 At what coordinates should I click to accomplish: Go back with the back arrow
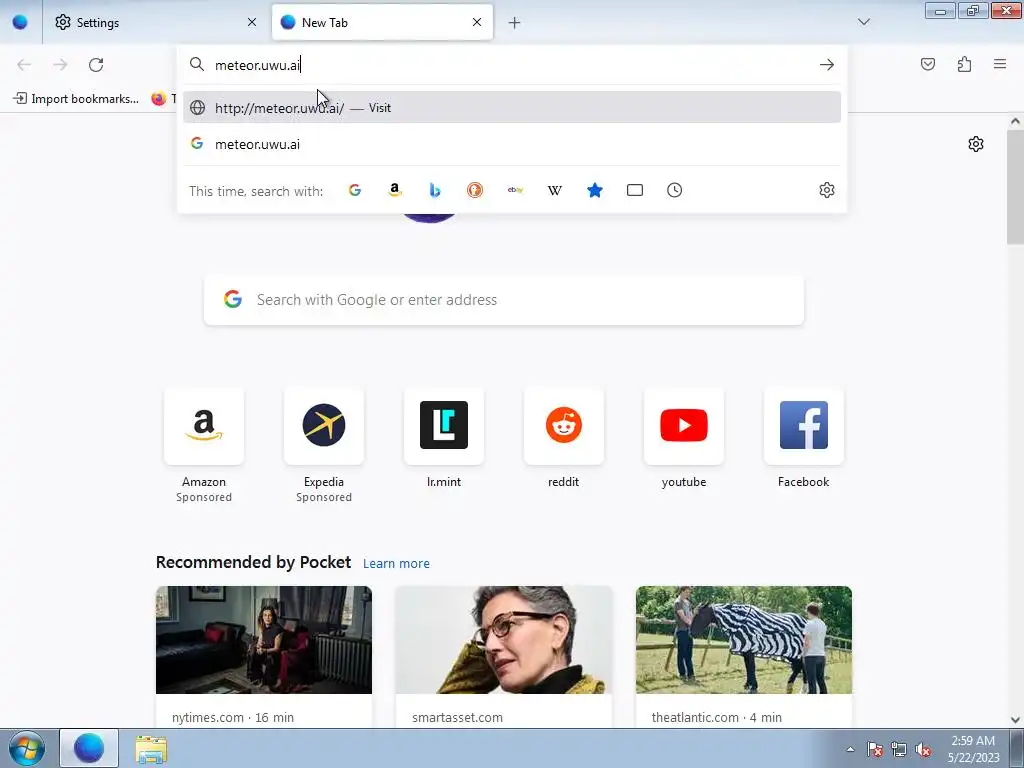(24, 65)
